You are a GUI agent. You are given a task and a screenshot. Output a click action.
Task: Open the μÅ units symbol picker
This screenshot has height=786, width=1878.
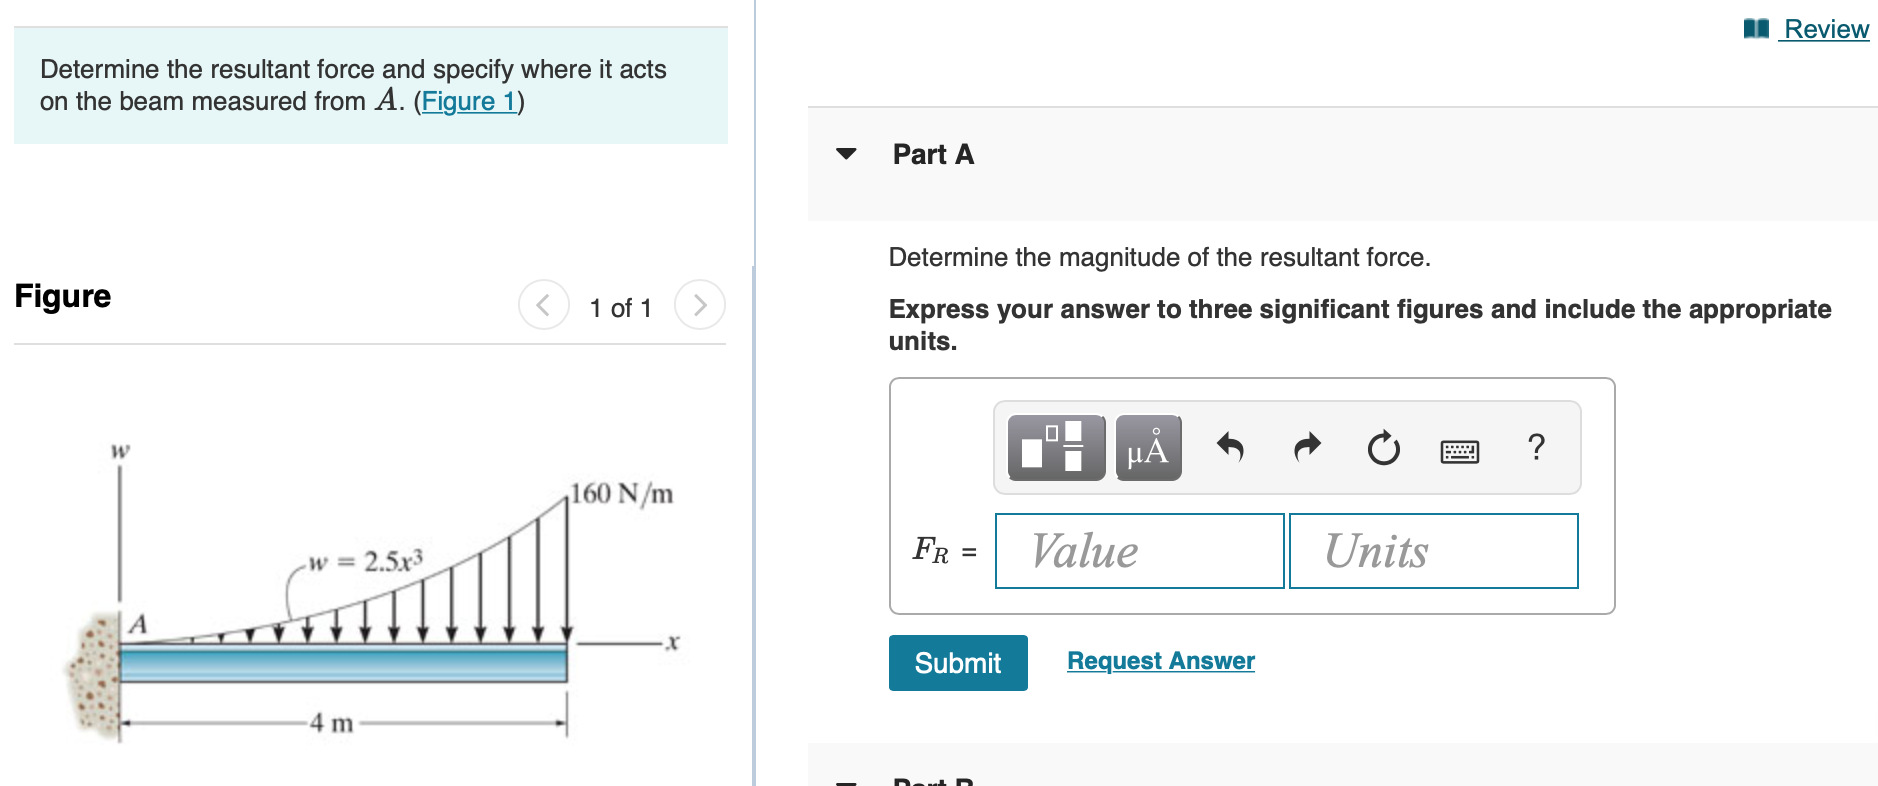[1147, 448]
